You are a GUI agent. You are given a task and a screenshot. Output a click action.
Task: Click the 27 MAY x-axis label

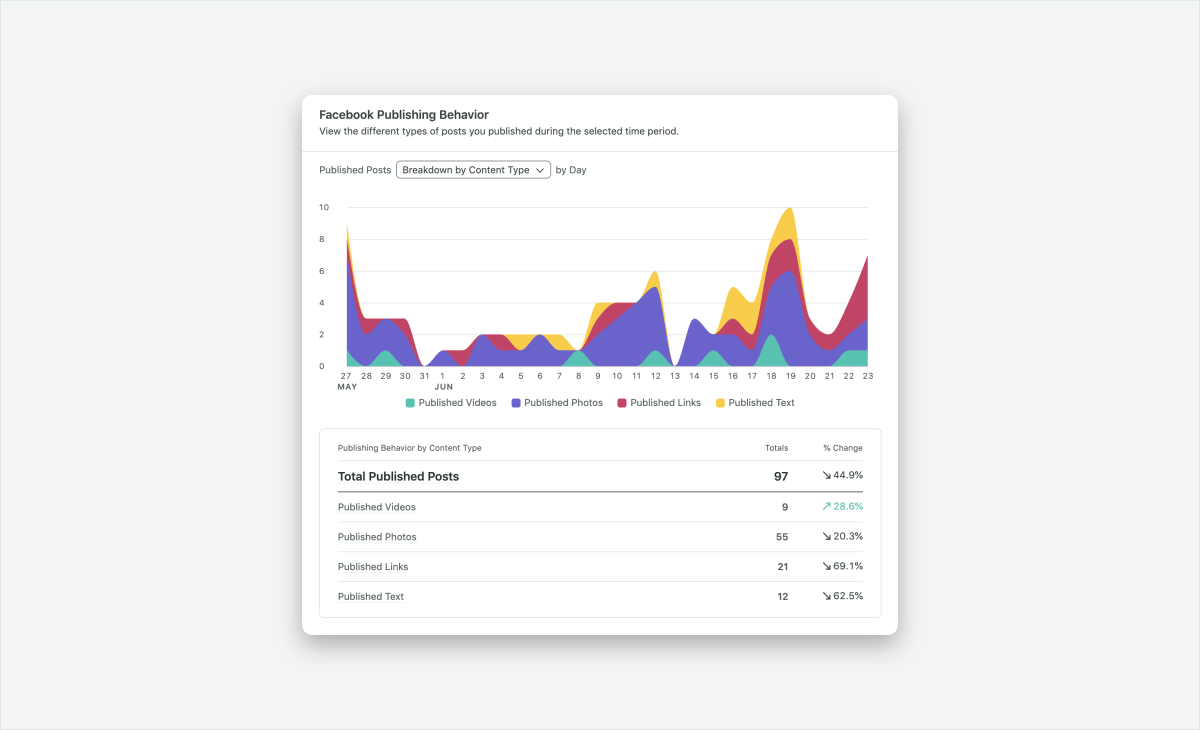347,381
